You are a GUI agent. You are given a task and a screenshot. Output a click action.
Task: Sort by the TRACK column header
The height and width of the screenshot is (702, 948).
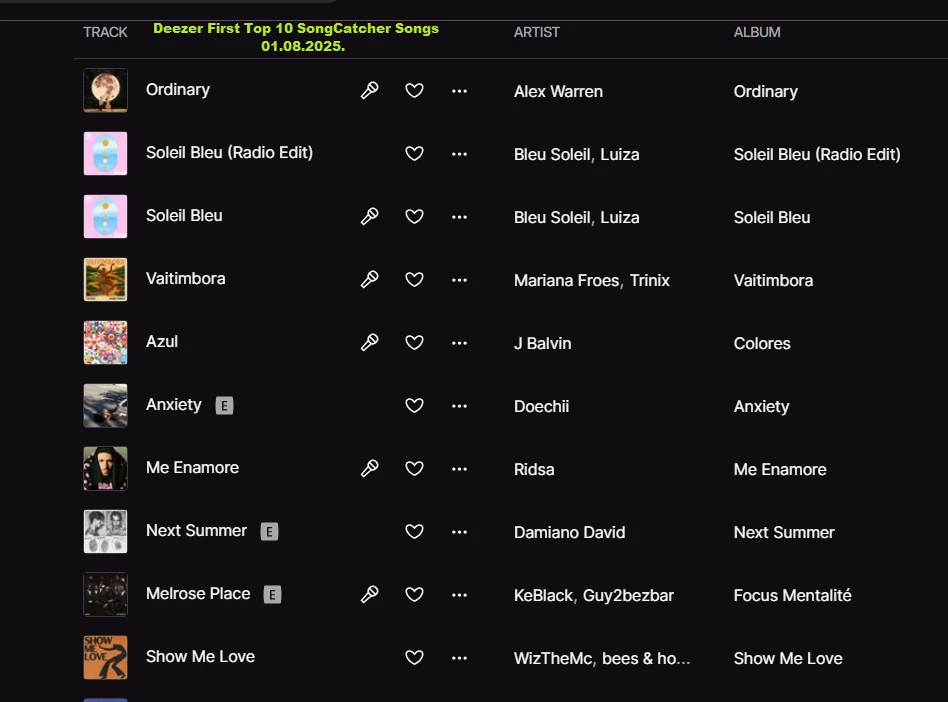(105, 32)
